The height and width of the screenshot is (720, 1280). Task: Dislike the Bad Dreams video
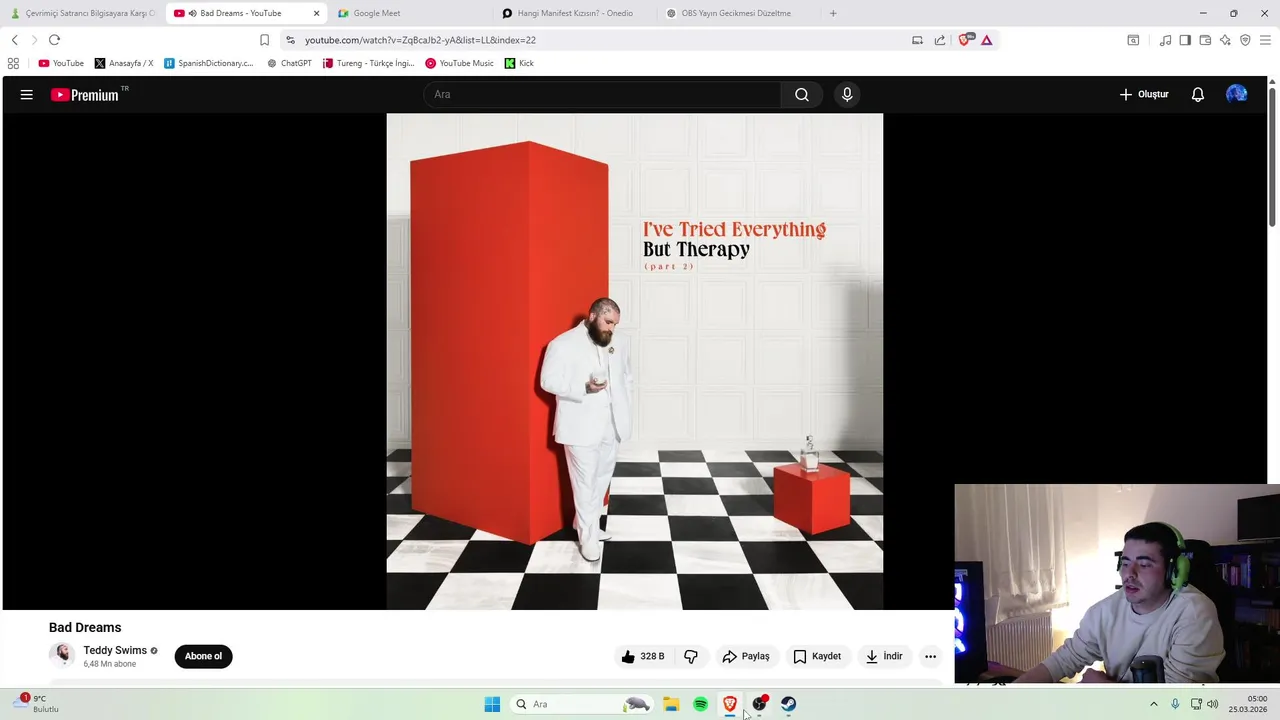[x=691, y=656]
